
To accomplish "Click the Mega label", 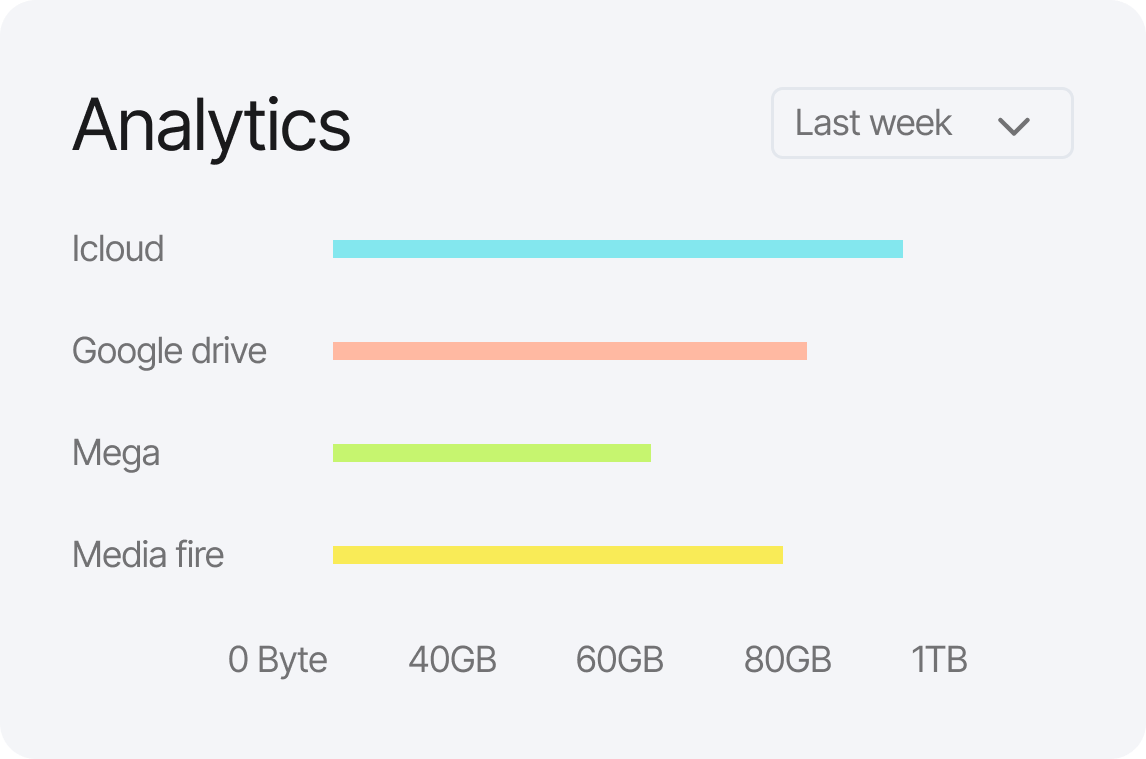I will (116, 453).
